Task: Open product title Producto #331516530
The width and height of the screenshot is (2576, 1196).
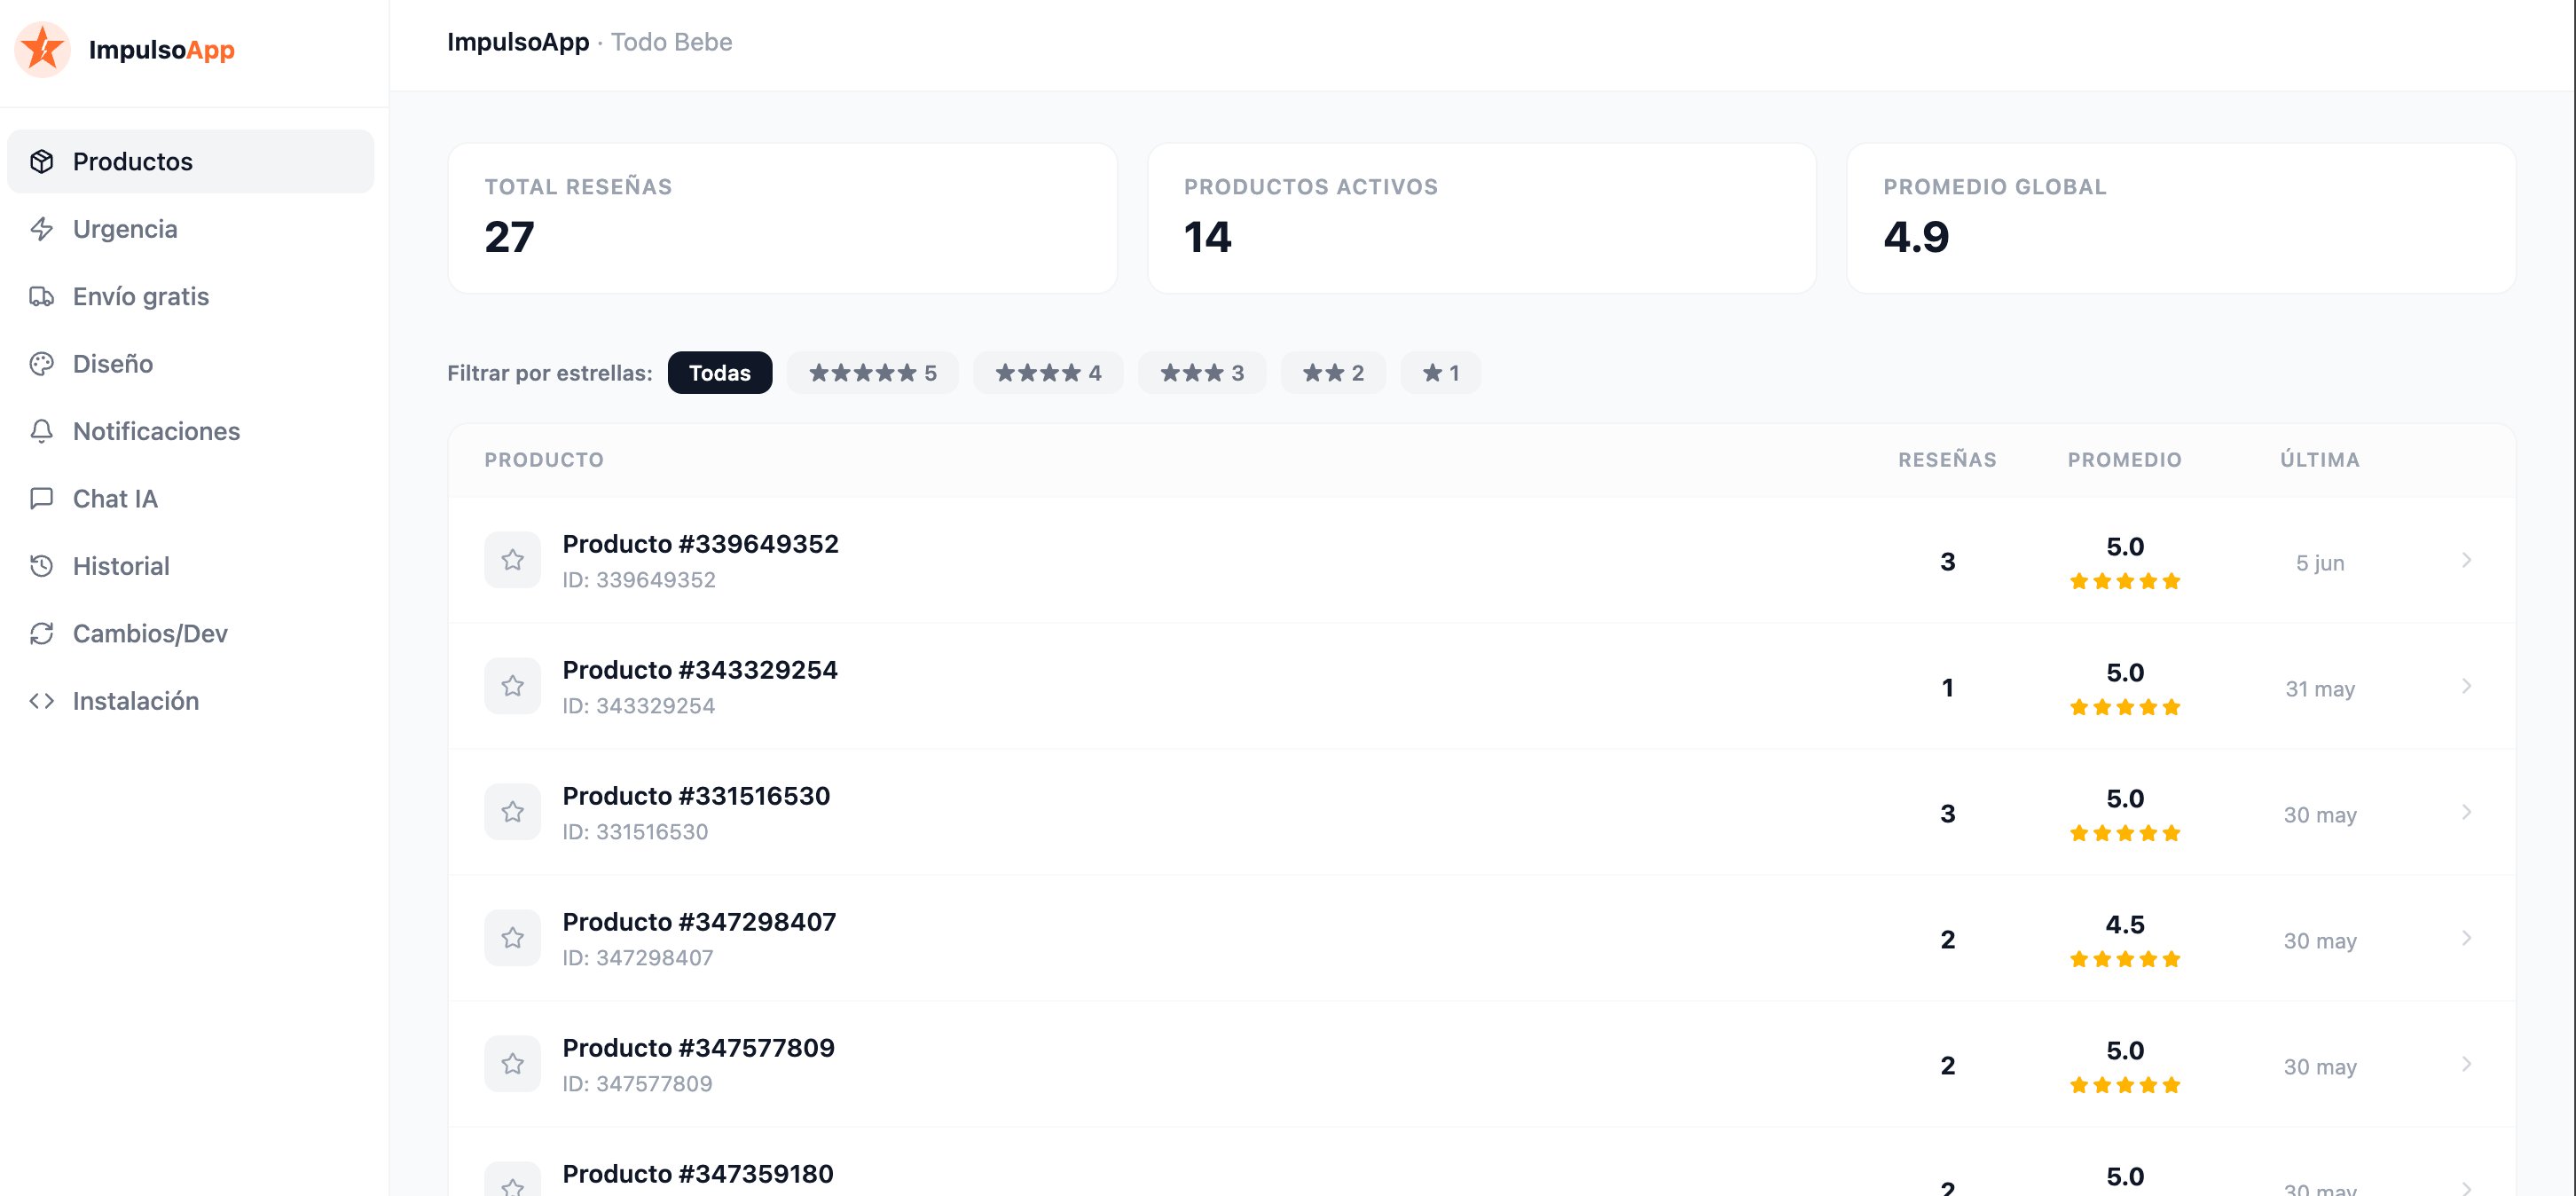Action: point(696,796)
